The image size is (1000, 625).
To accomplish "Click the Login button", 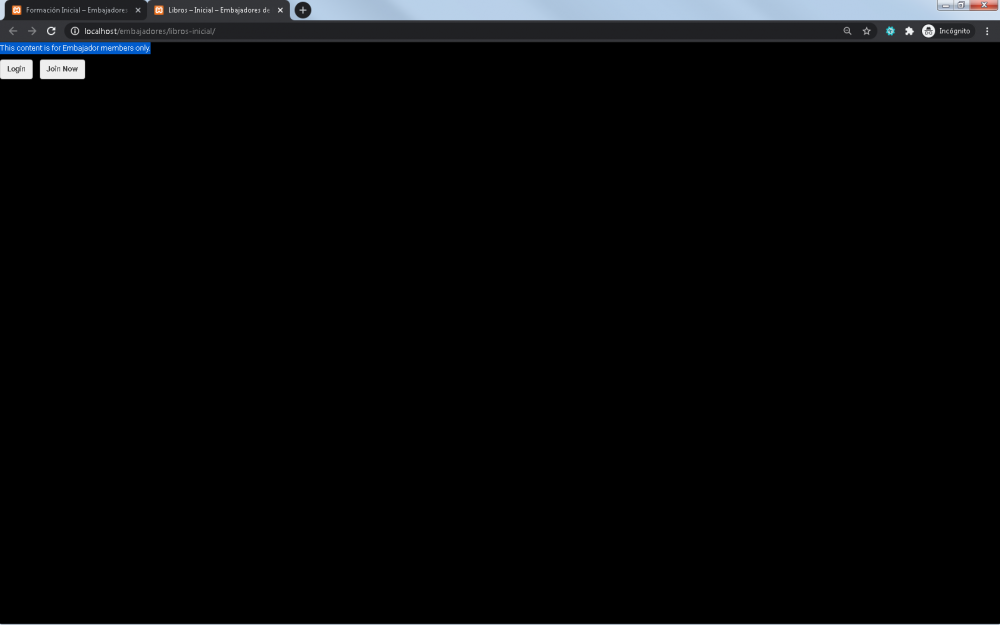I will (x=16, y=69).
